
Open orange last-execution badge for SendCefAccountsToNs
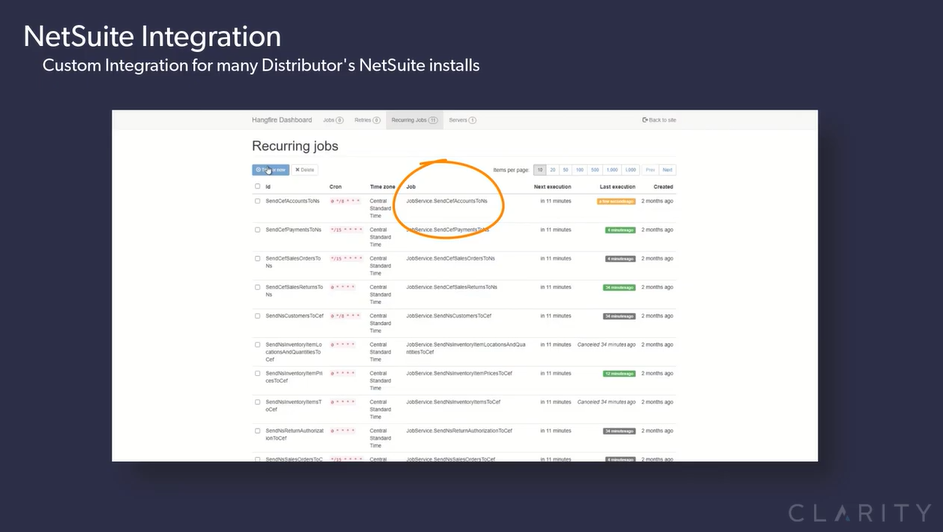point(616,201)
